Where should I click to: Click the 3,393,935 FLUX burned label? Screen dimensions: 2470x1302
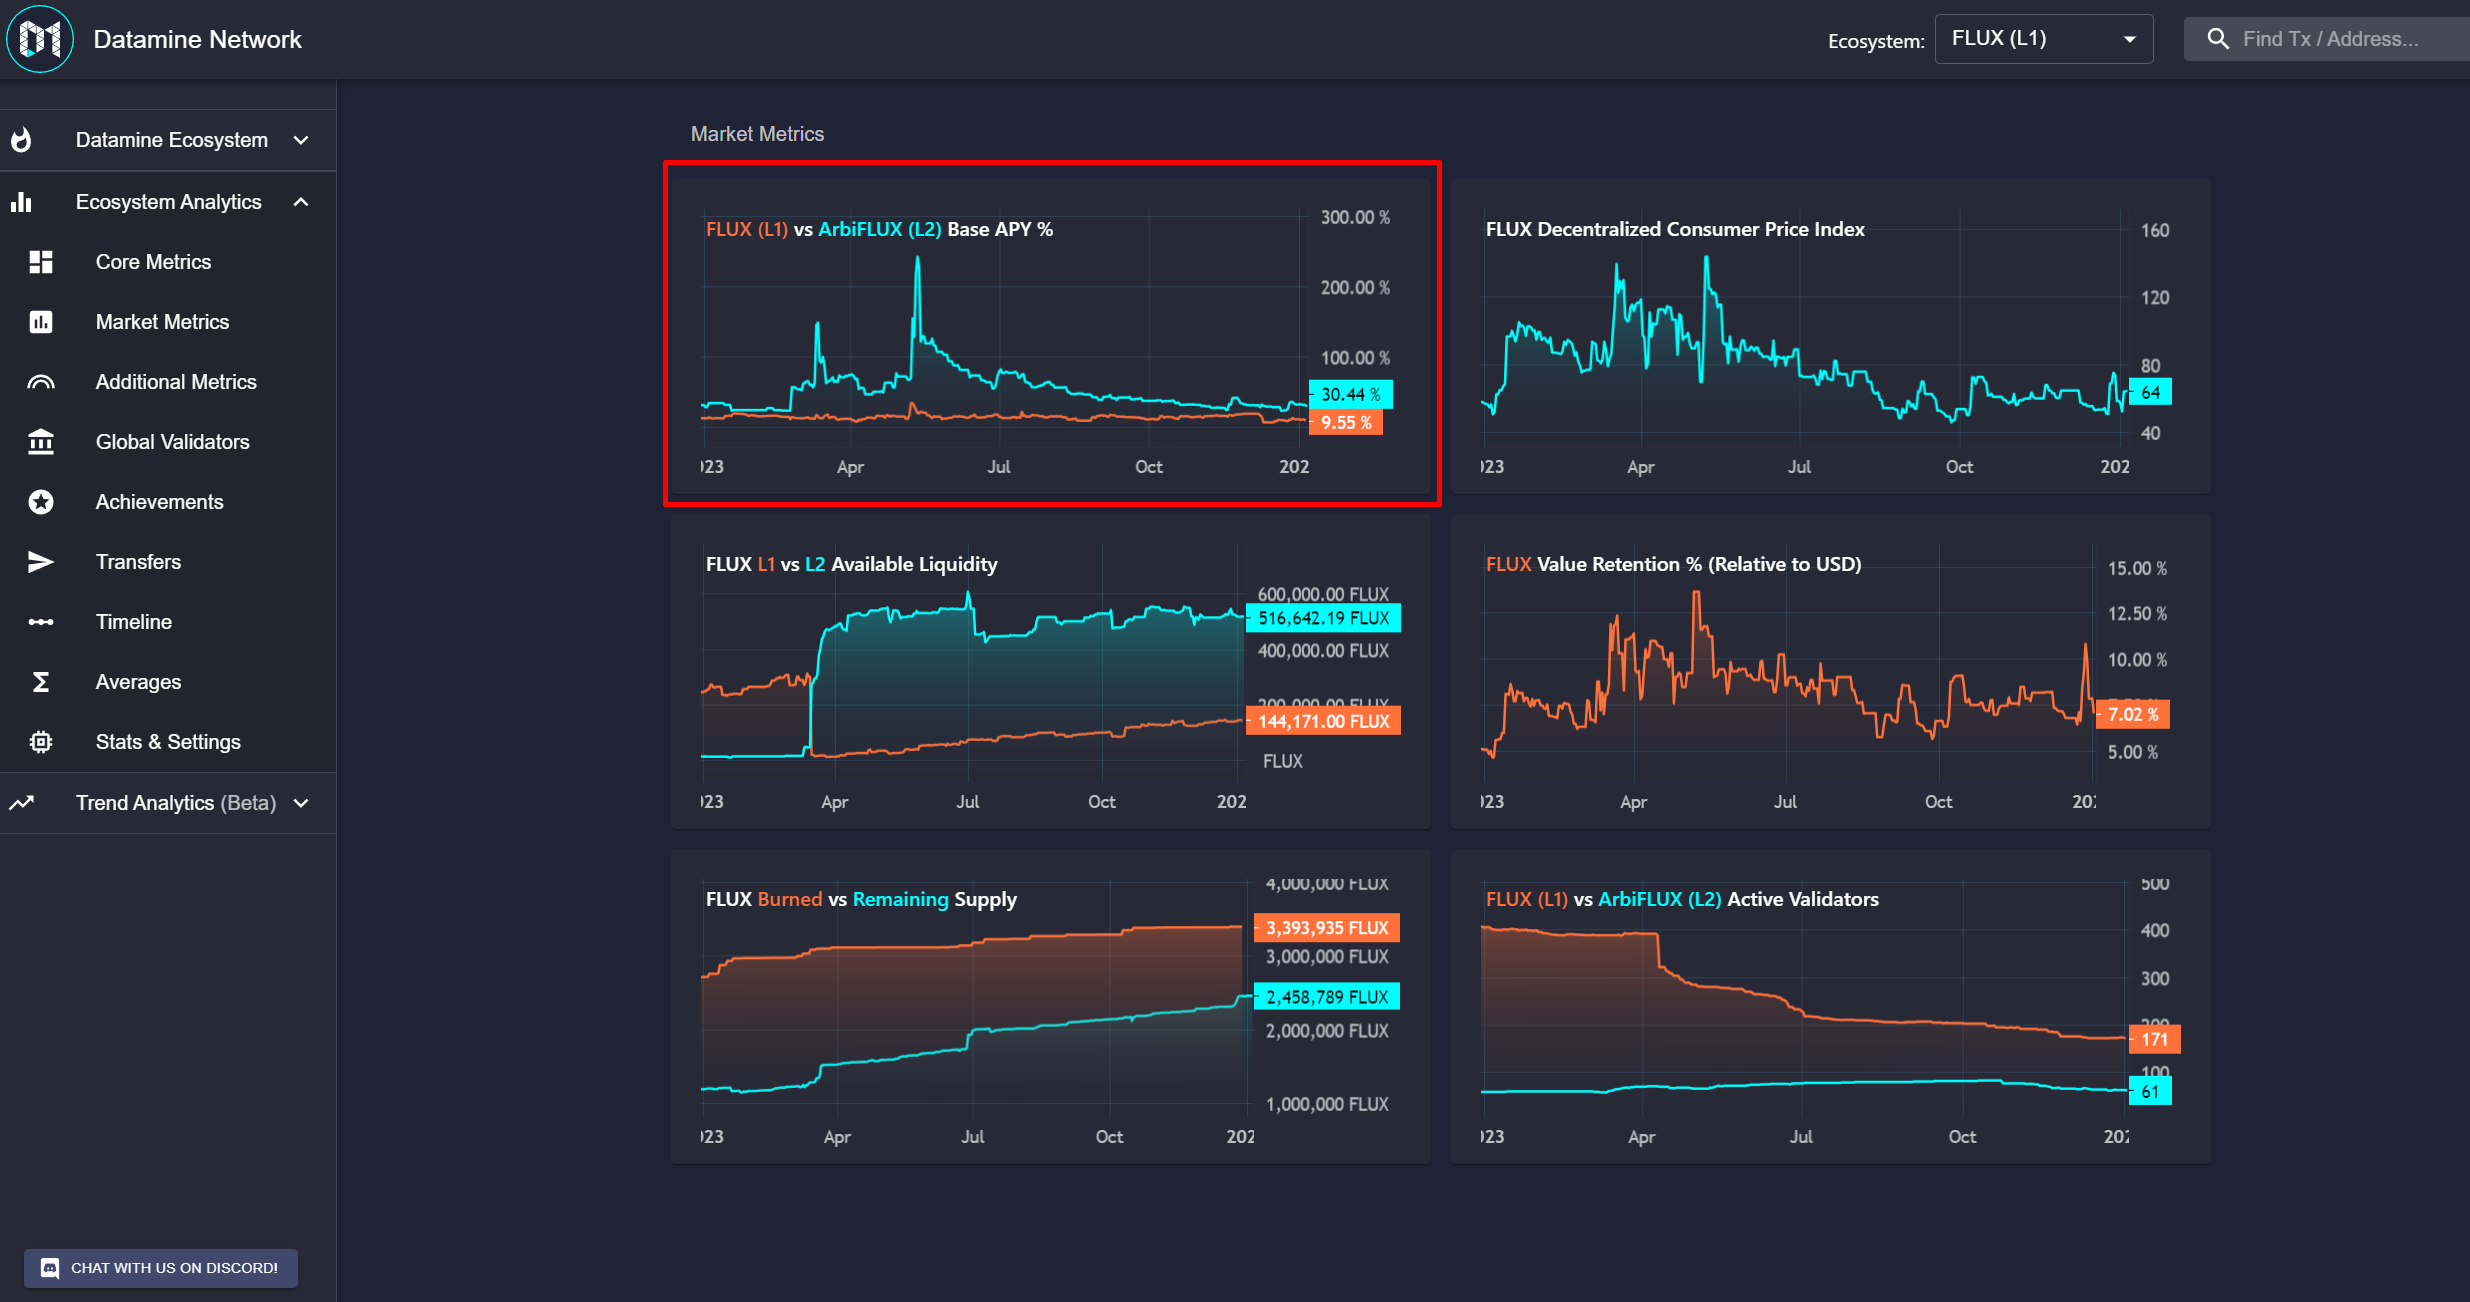(x=1327, y=928)
